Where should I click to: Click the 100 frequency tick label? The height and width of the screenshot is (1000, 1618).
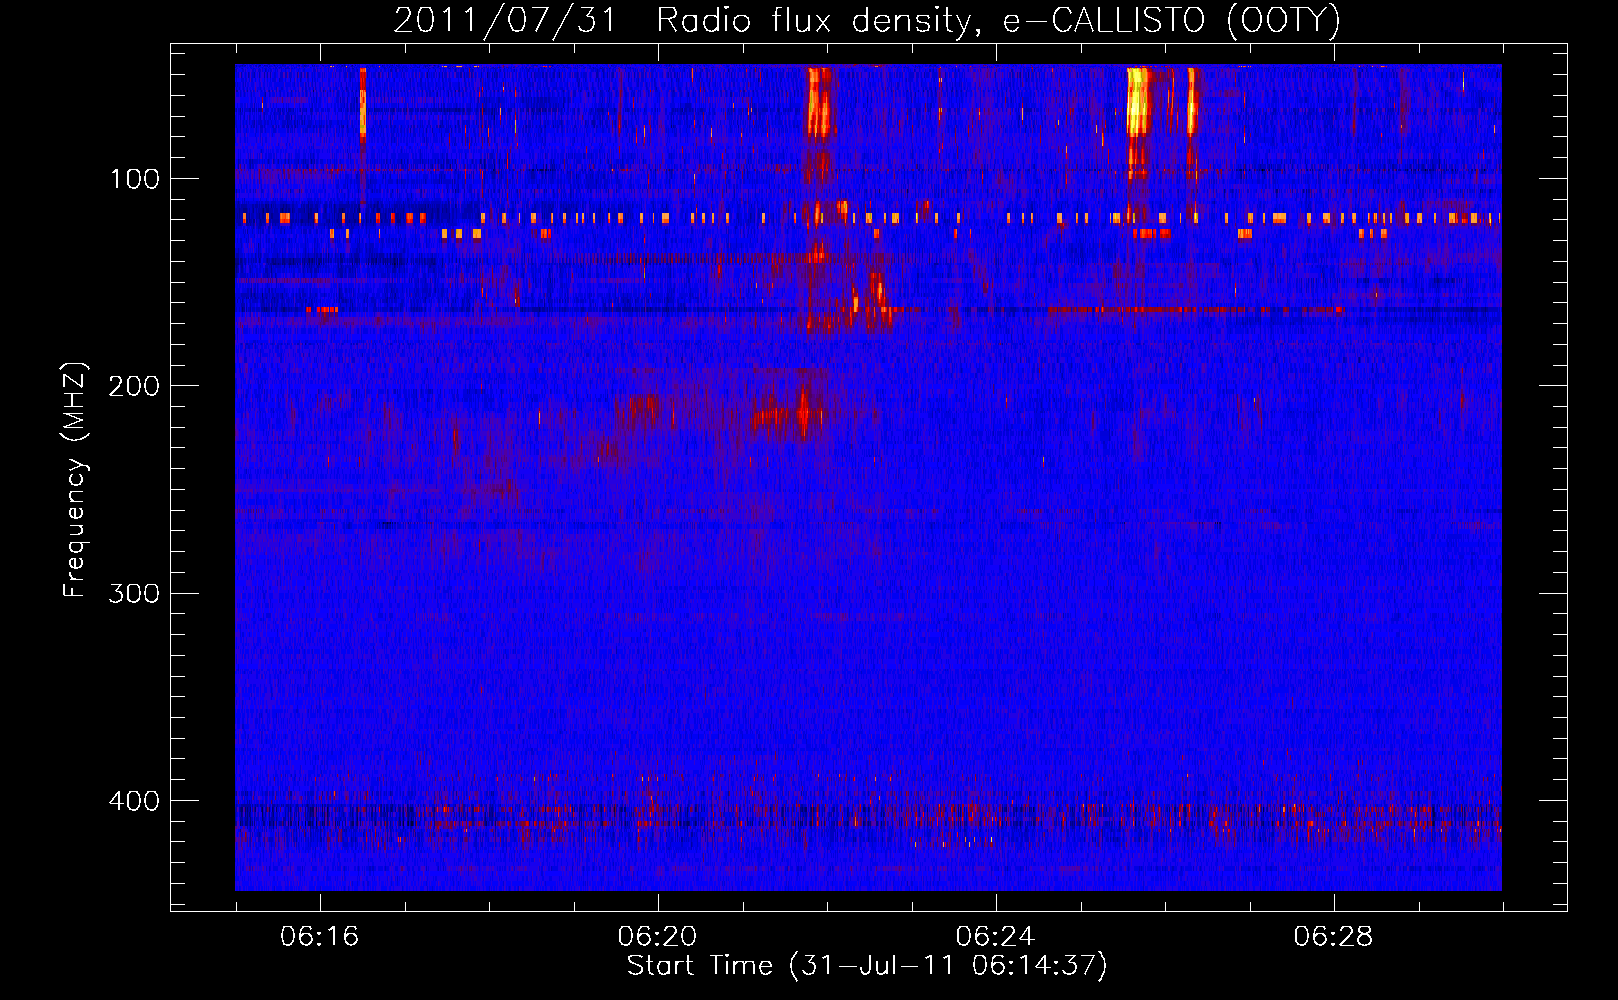point(135,179)
